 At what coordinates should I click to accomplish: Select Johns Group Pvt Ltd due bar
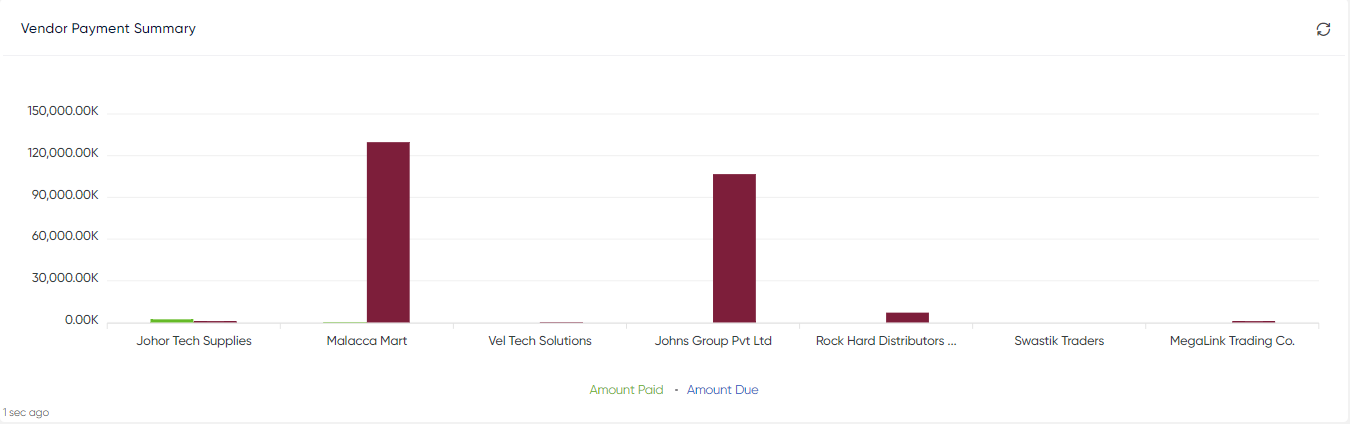click(x=734, y=248)
